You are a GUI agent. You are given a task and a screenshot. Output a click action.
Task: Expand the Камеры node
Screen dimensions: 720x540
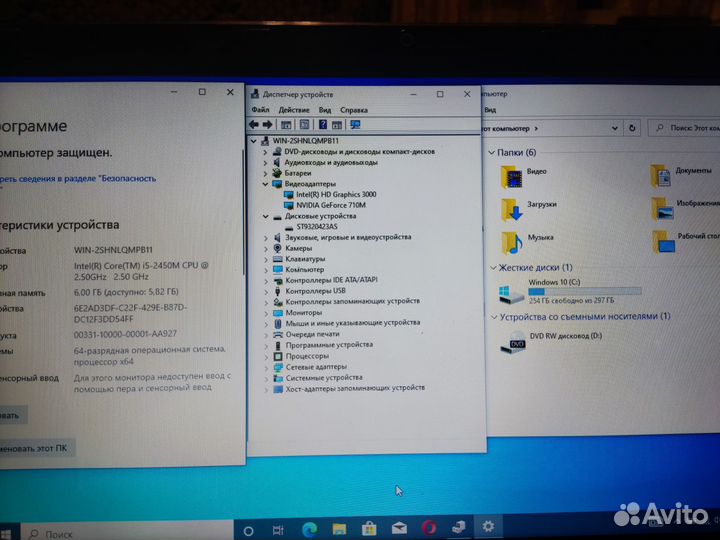(x=266, y=248)
